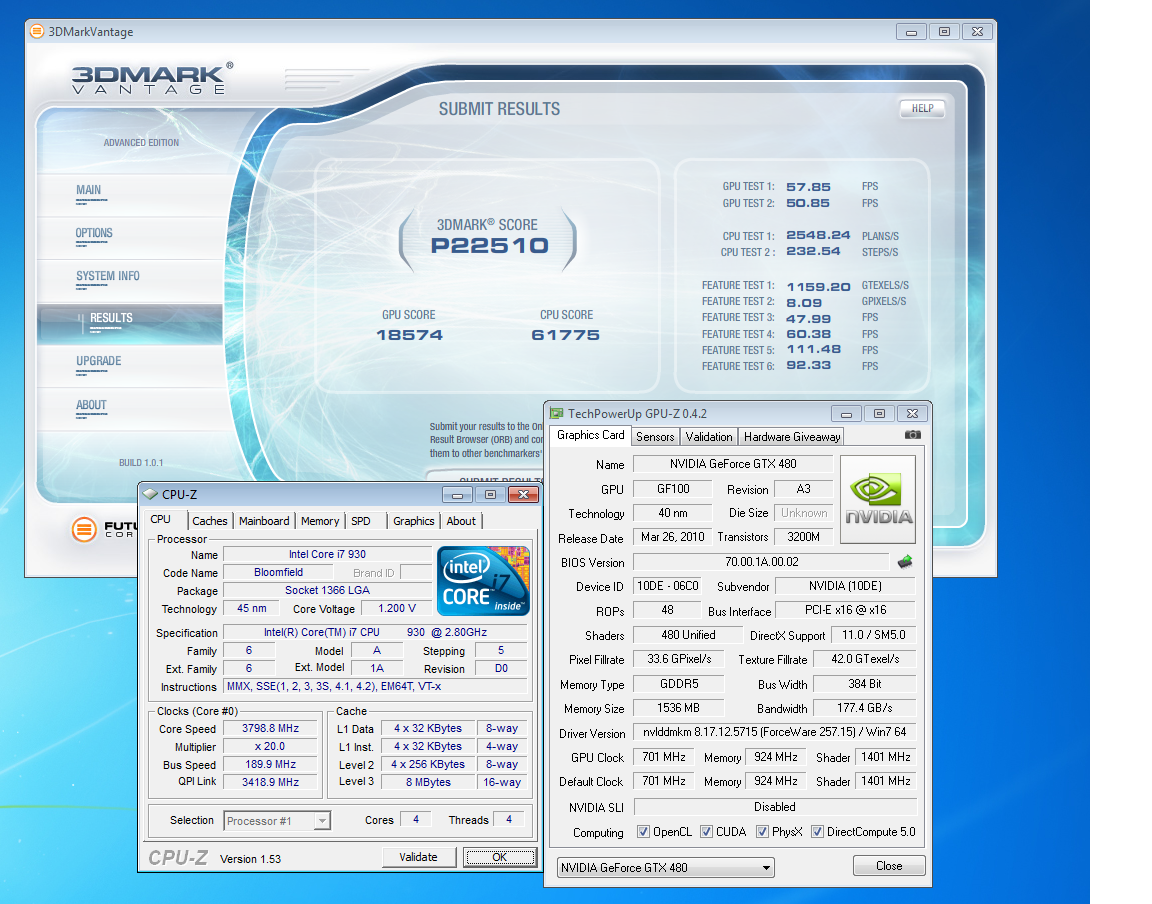Image resolution: width=1152 pixels, height=904 pixels.
Task: Open the Validation tab in GPU-Z
Action: click(709, 437)
